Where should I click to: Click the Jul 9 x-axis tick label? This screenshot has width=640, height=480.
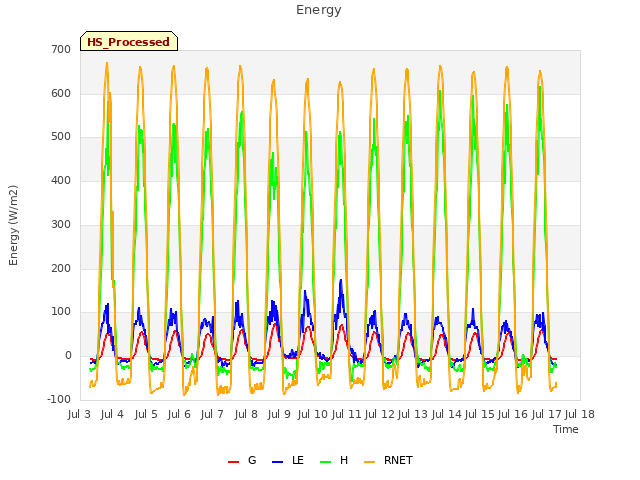click(x=279, y=414)
